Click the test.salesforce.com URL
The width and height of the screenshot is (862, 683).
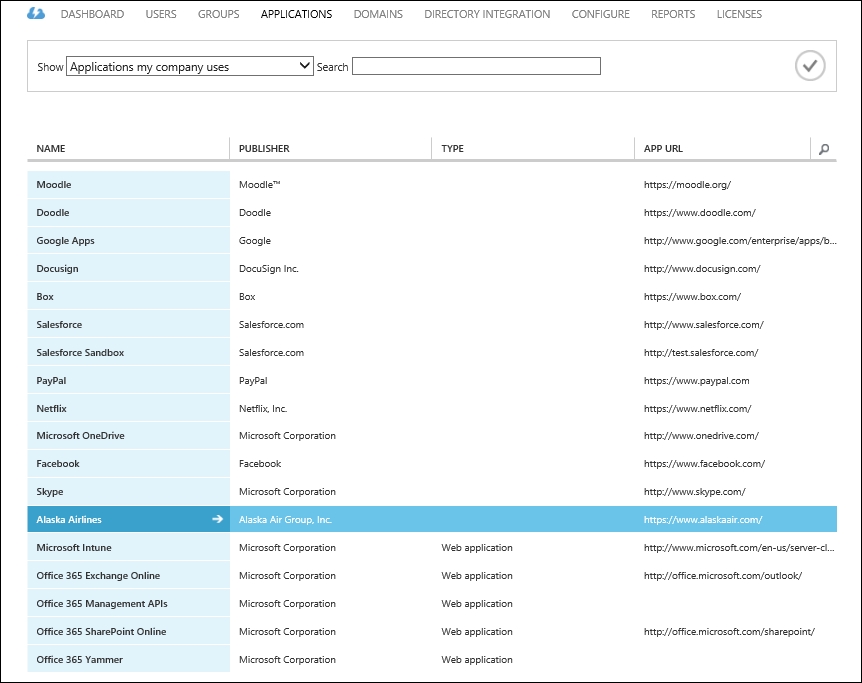point(701,352)
